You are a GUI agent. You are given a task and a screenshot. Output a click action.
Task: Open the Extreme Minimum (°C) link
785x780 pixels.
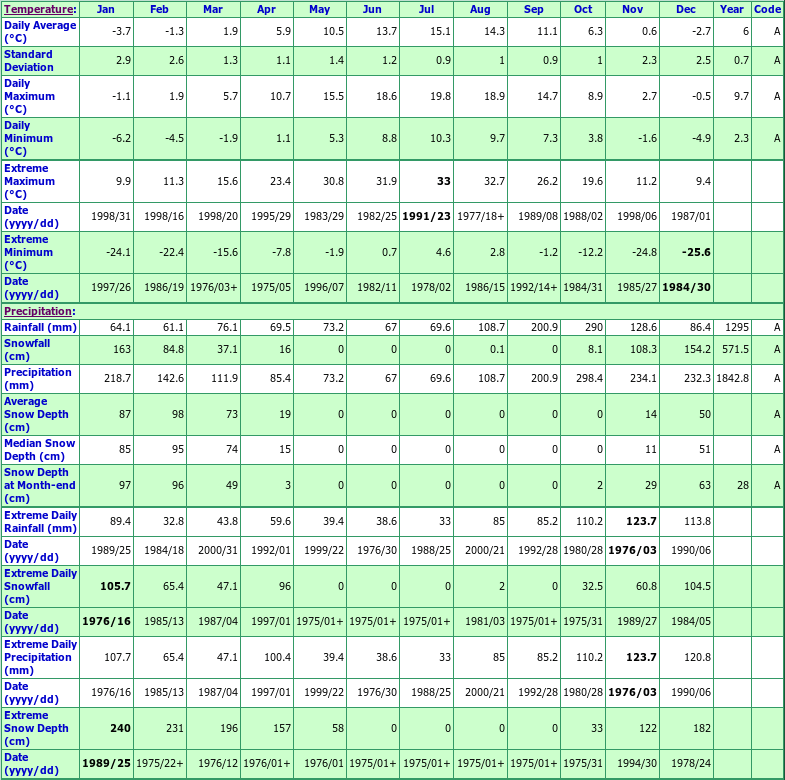tap(29, 252)
